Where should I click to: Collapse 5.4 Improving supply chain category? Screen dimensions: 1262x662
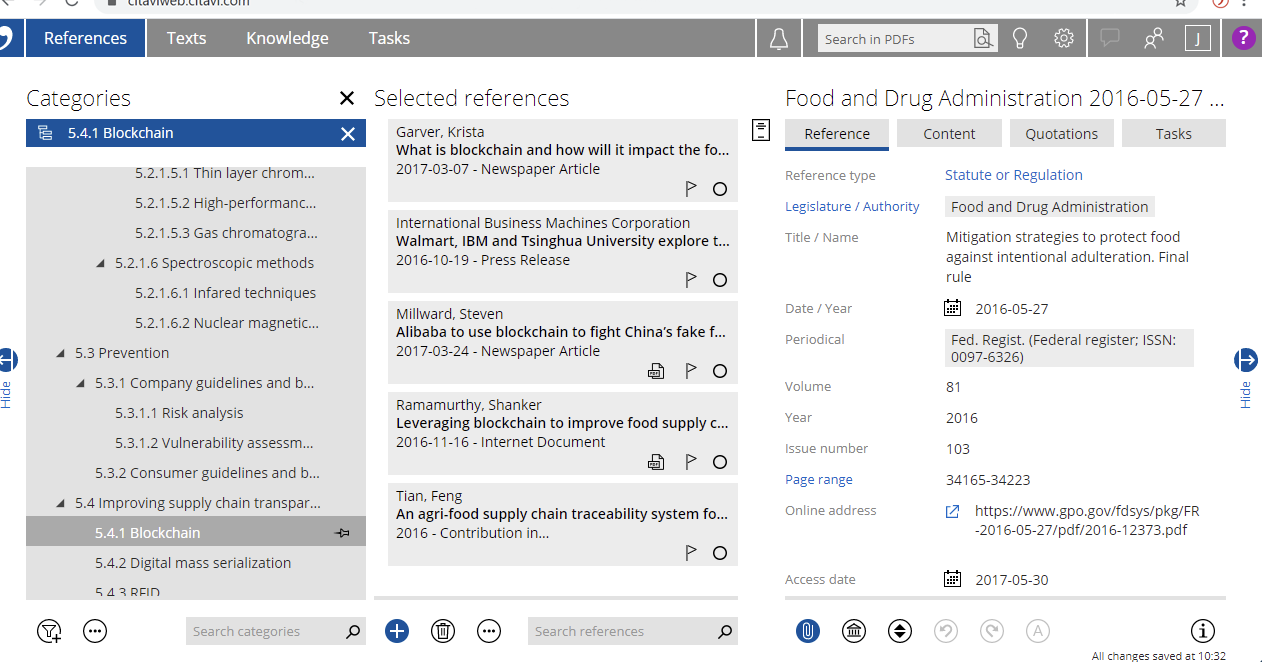[x=61, y=503]
